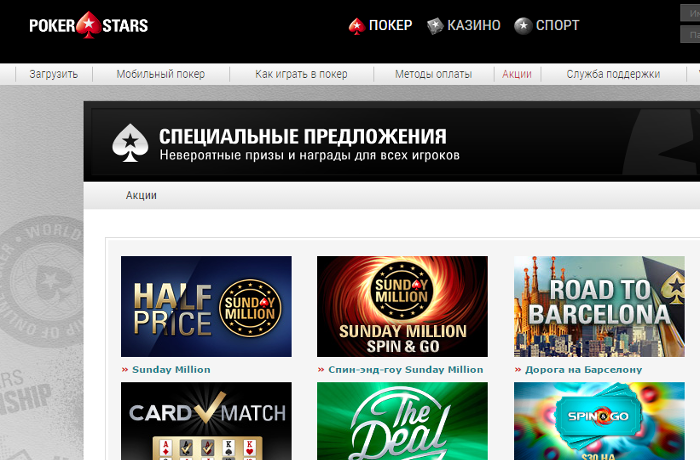The image size is (700, 460).
Task: Click the Casino dice icon
Action: coord(434,26)
